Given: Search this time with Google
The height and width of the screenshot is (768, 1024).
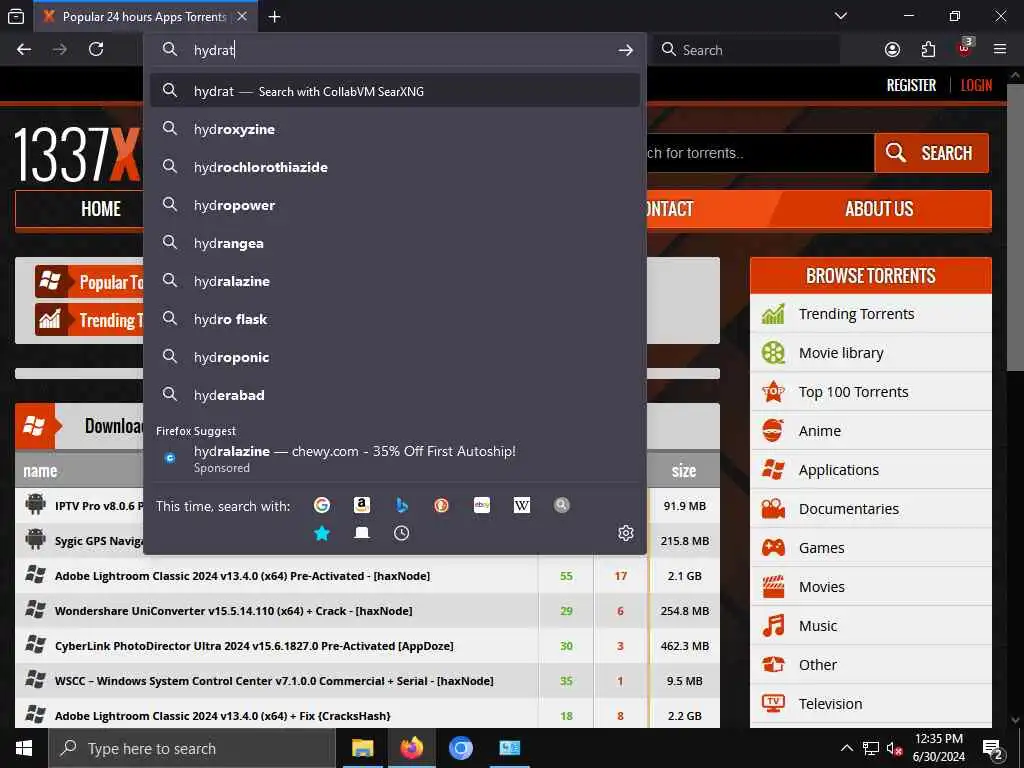Looking at the screenshot, I should click(322, 505).
